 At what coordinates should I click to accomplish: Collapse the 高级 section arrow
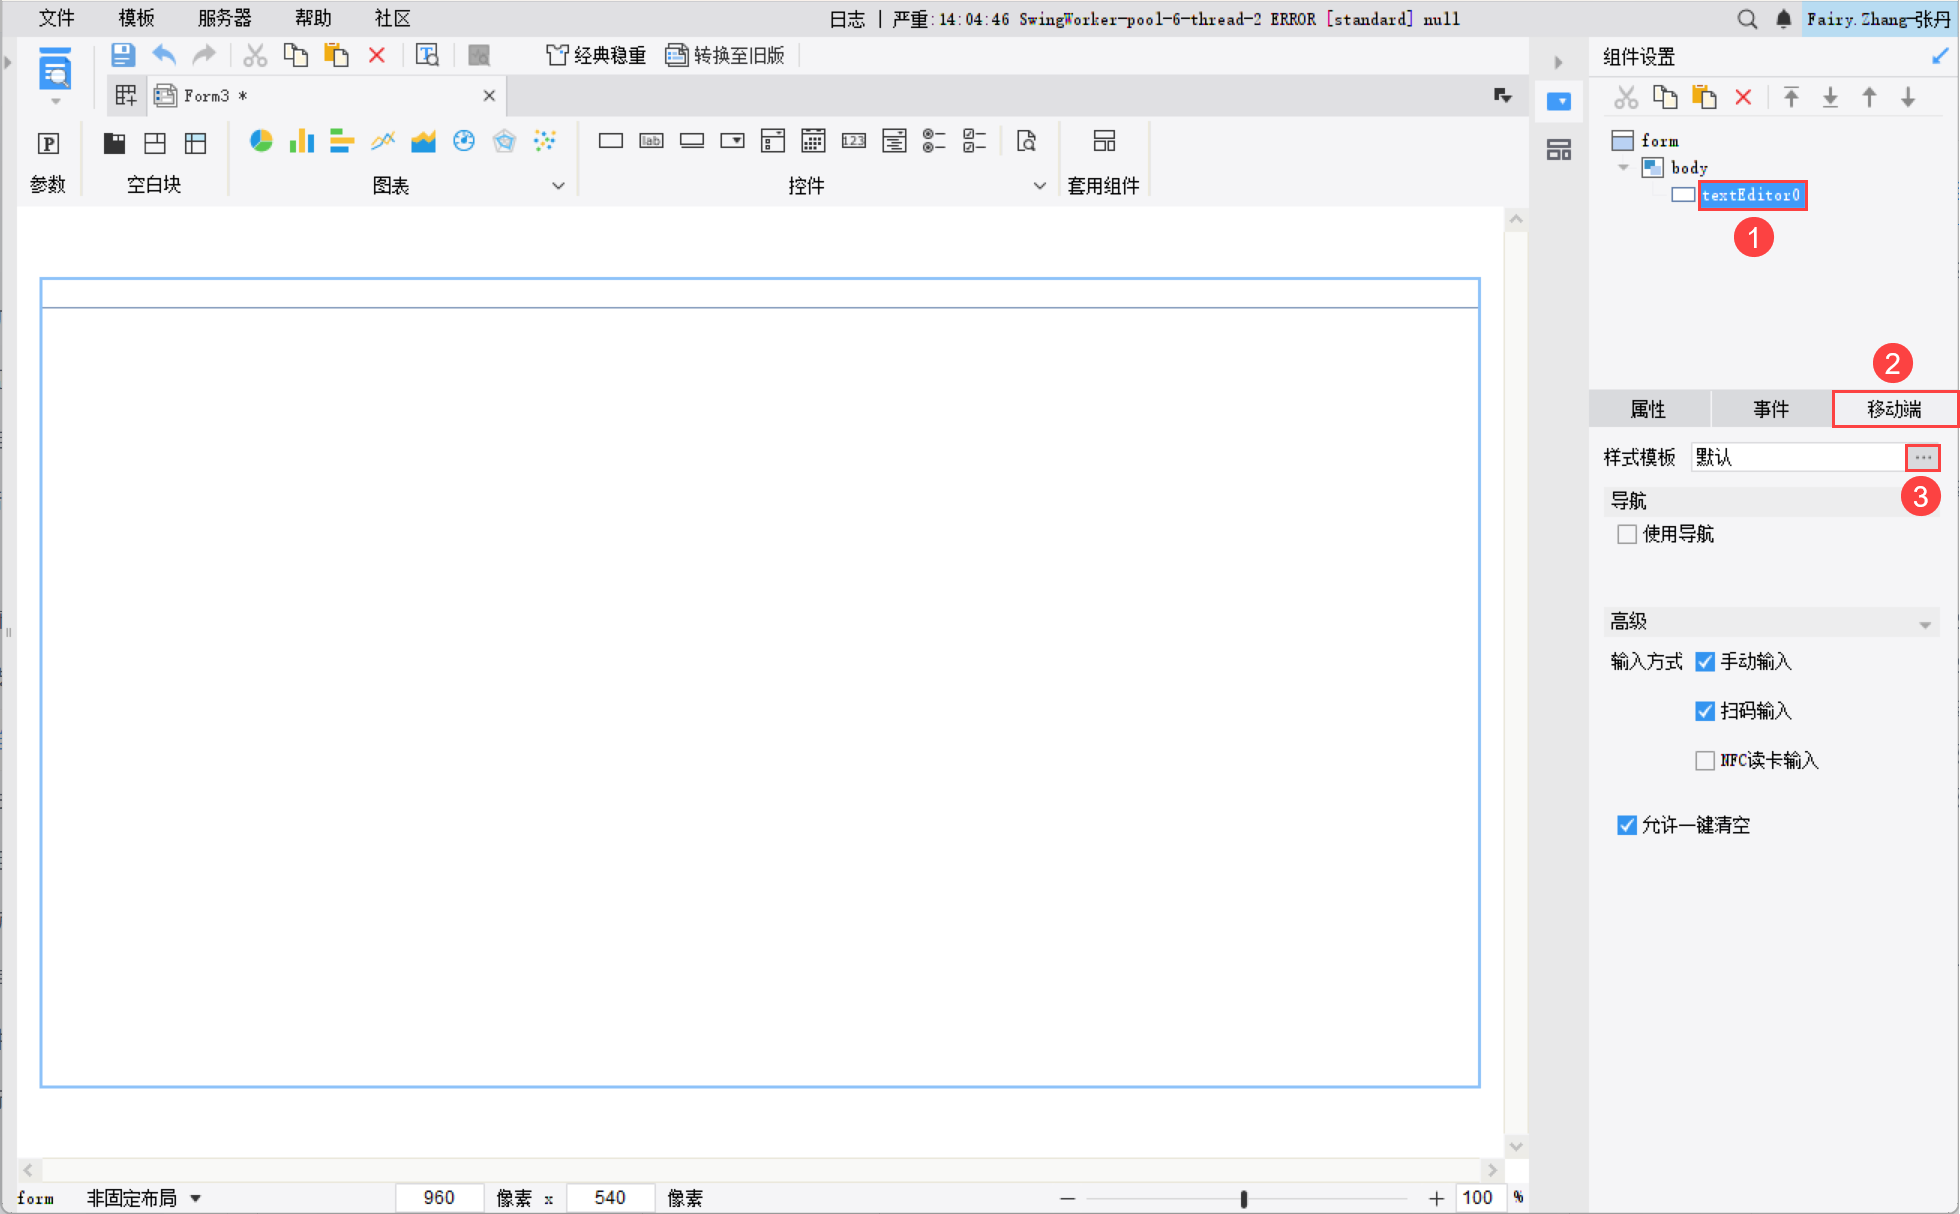pyautogui.click(x=1925, y=623)
